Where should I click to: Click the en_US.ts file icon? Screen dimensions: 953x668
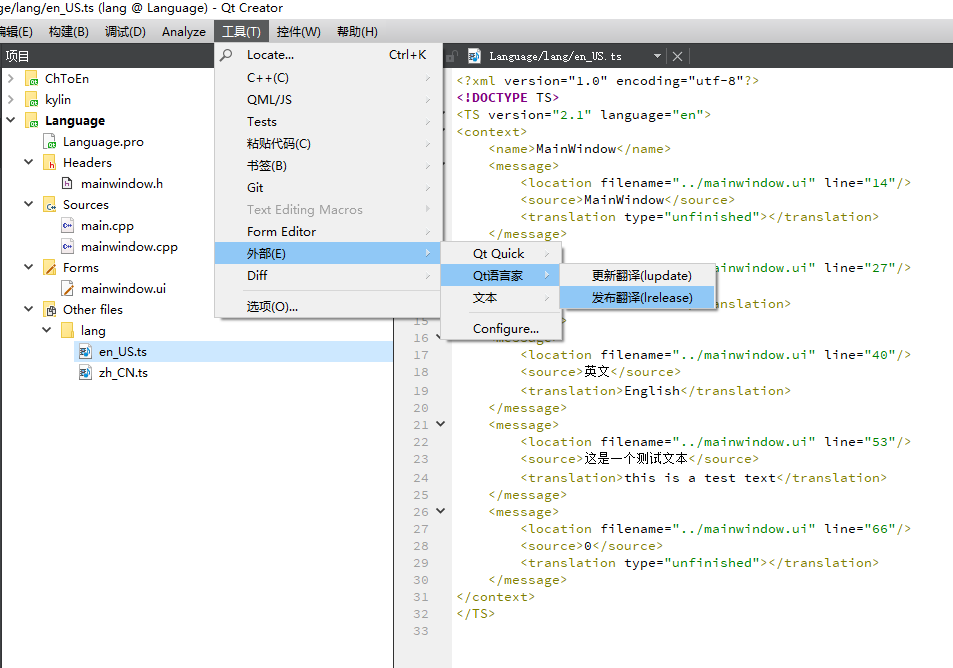tap(86, 352)
